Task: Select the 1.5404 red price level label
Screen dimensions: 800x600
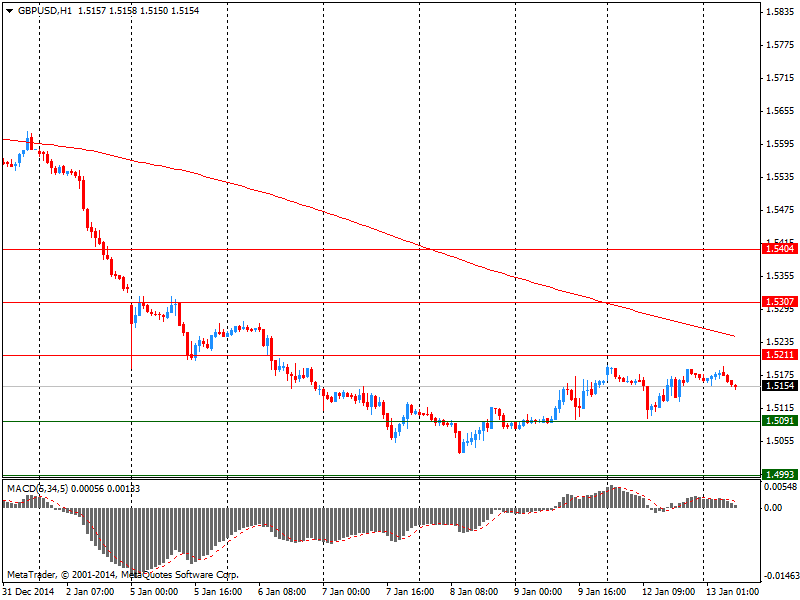Action: point(779,248)
